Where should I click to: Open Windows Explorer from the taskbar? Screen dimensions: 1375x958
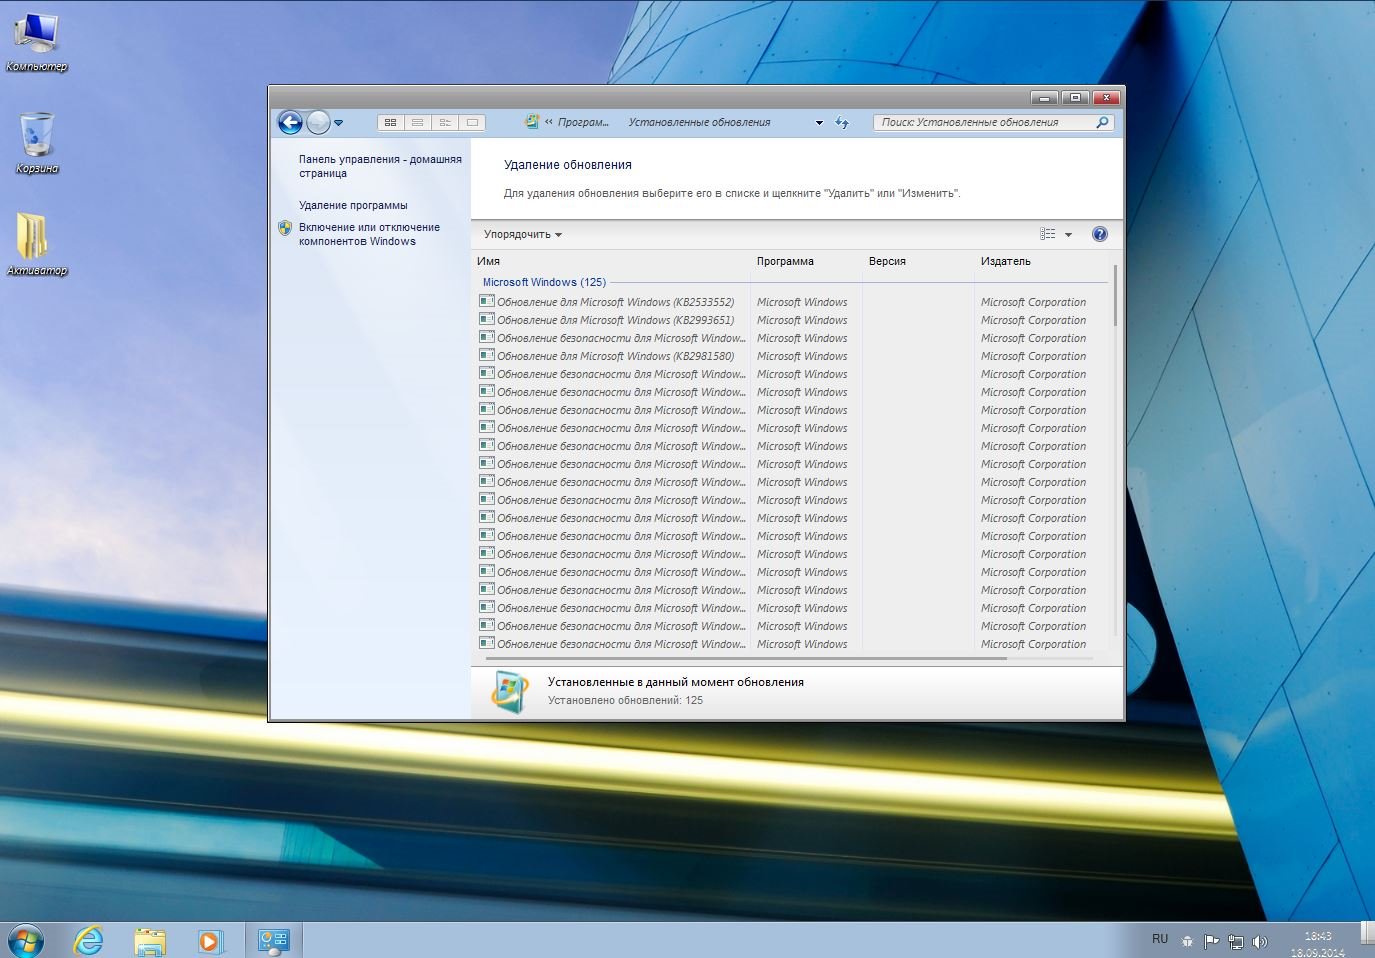(150, 940)
